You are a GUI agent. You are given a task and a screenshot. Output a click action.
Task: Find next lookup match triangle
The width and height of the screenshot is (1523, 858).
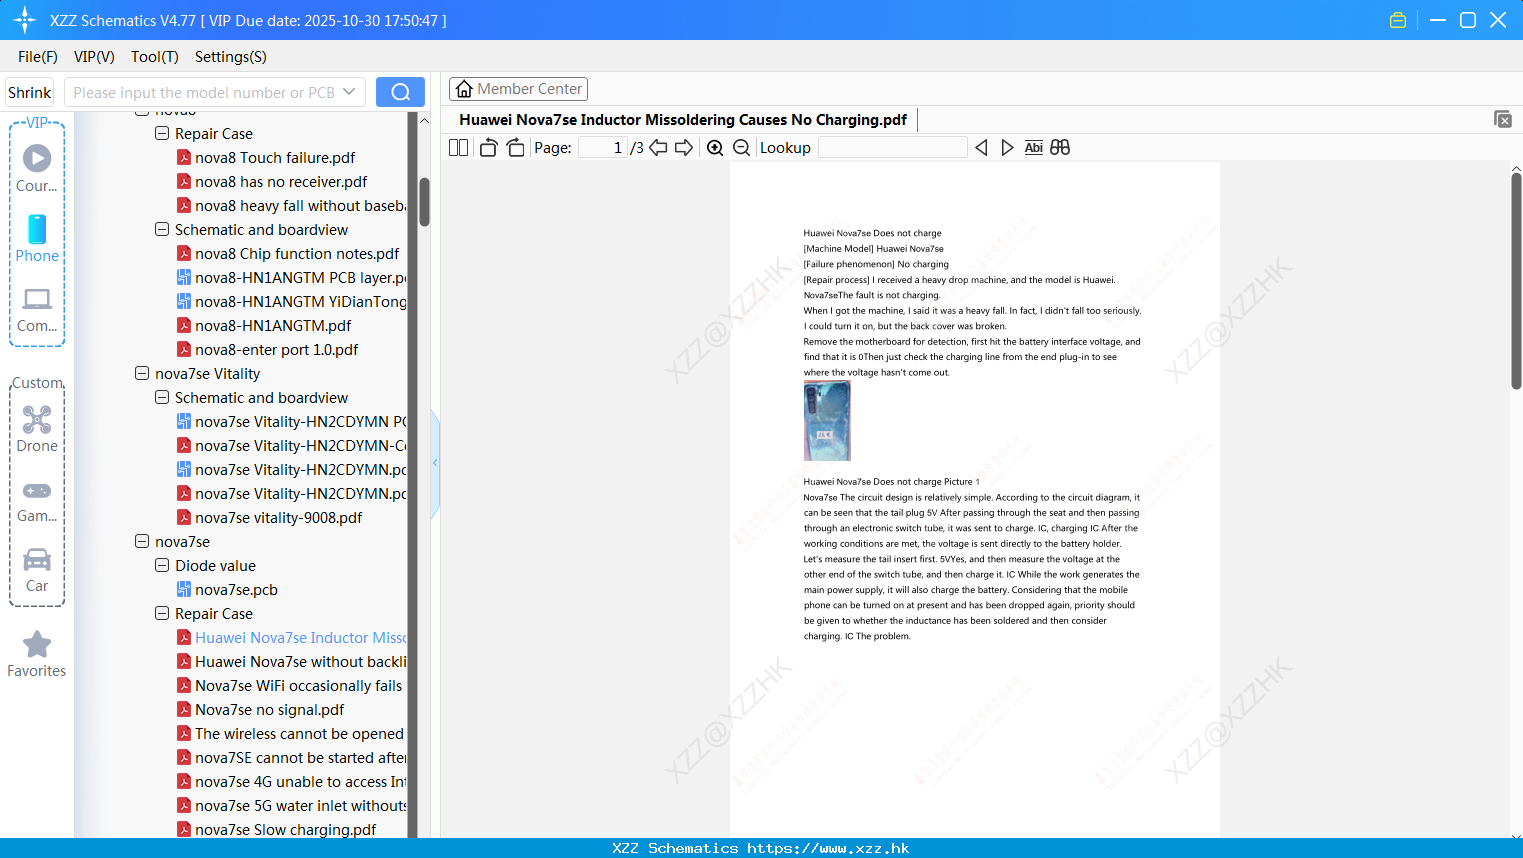pyautogui.click(x=1007, y=147)
